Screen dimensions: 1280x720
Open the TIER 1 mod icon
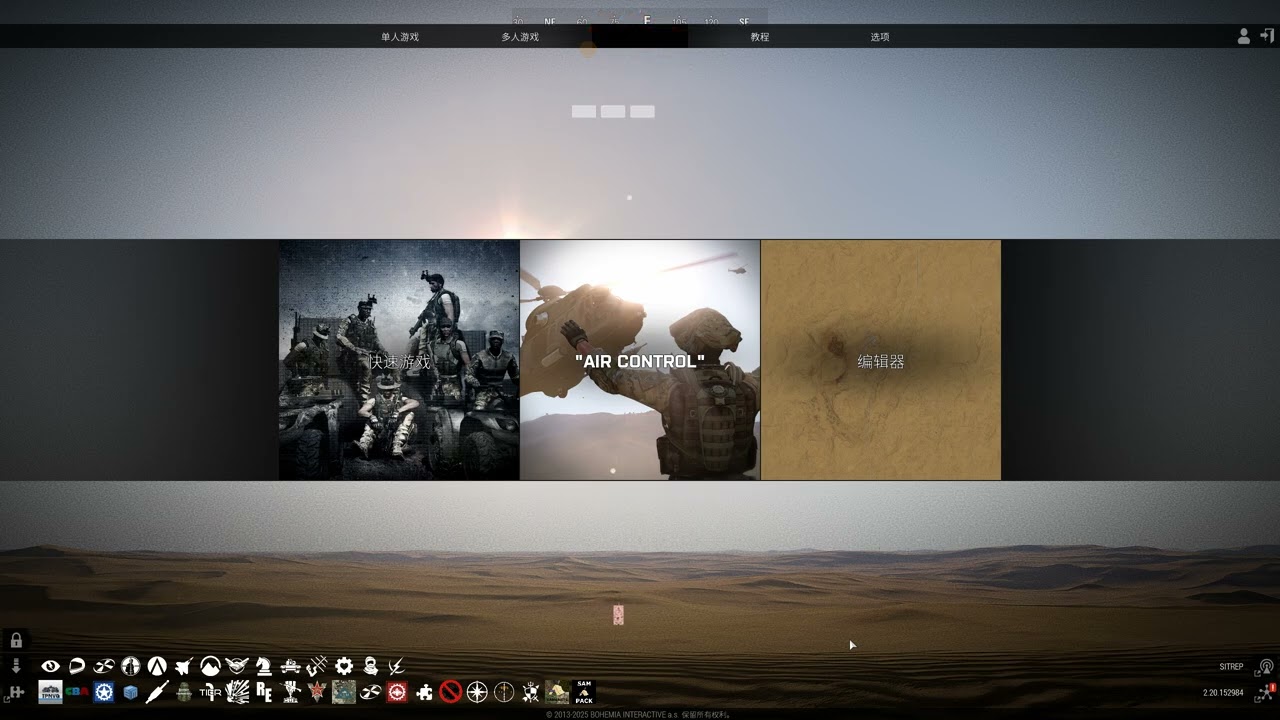(210, 692)
